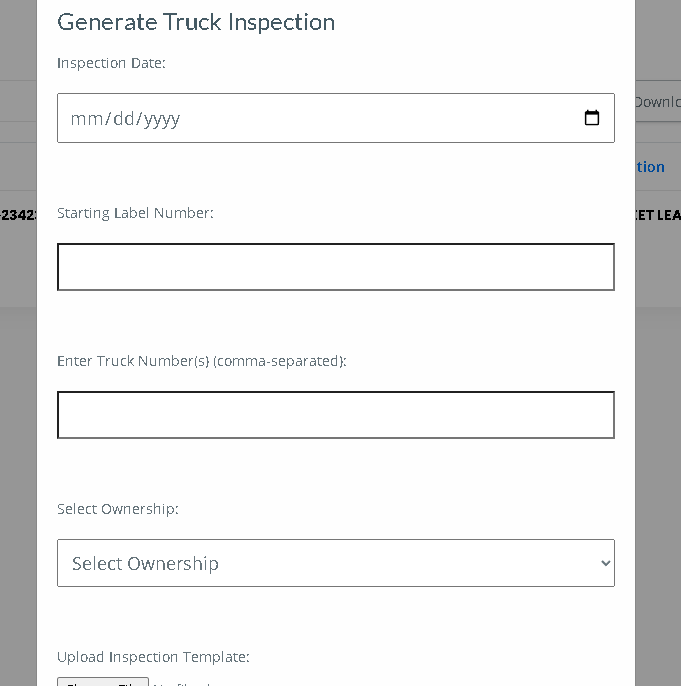Click the No file chosen text
681x686 pixels.
click(x=182, y=683)
